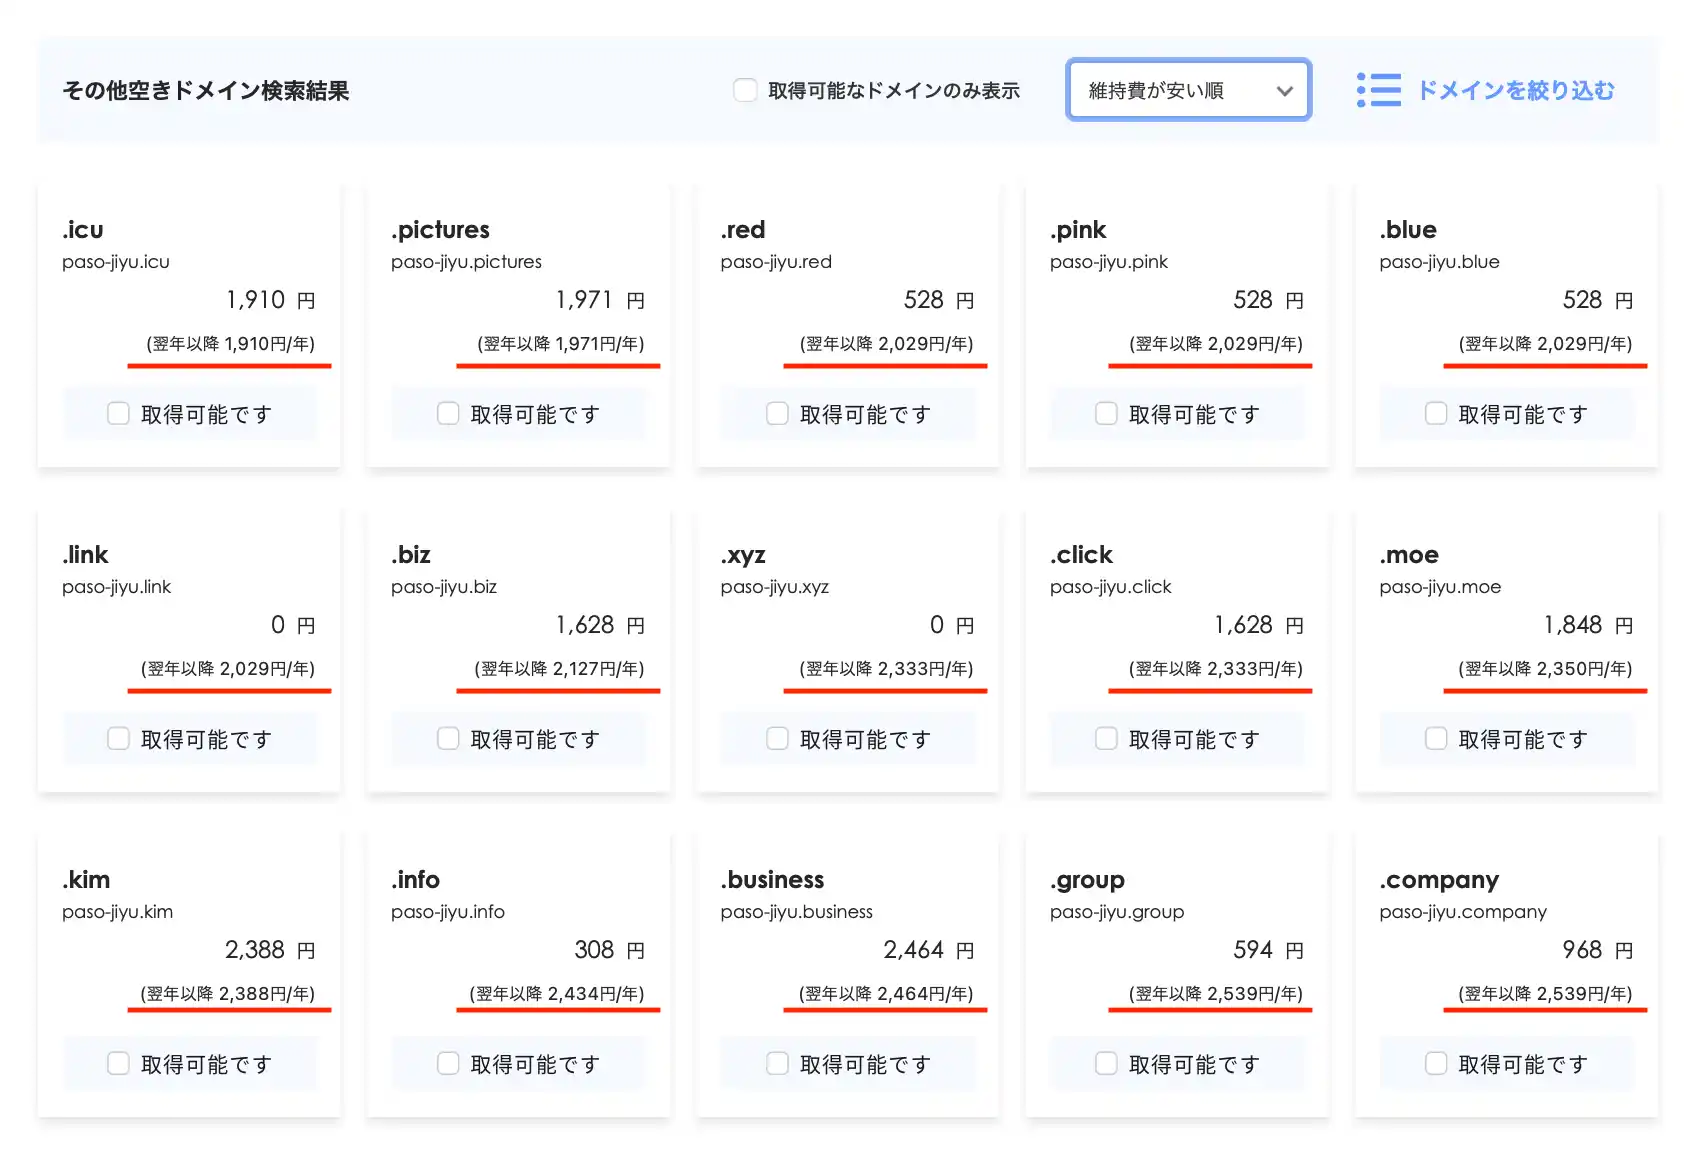This screenshot has width=1704, height=1152.
Task: Click the .icu card title
Action: (83, 230)
